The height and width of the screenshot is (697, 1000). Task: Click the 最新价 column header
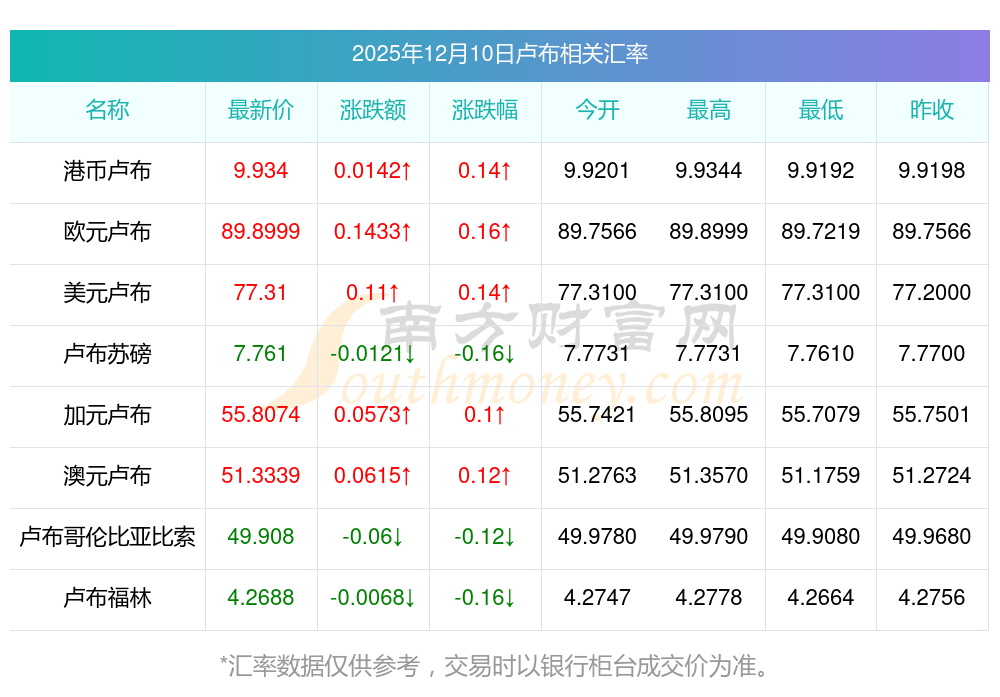(x=261, y=110)
